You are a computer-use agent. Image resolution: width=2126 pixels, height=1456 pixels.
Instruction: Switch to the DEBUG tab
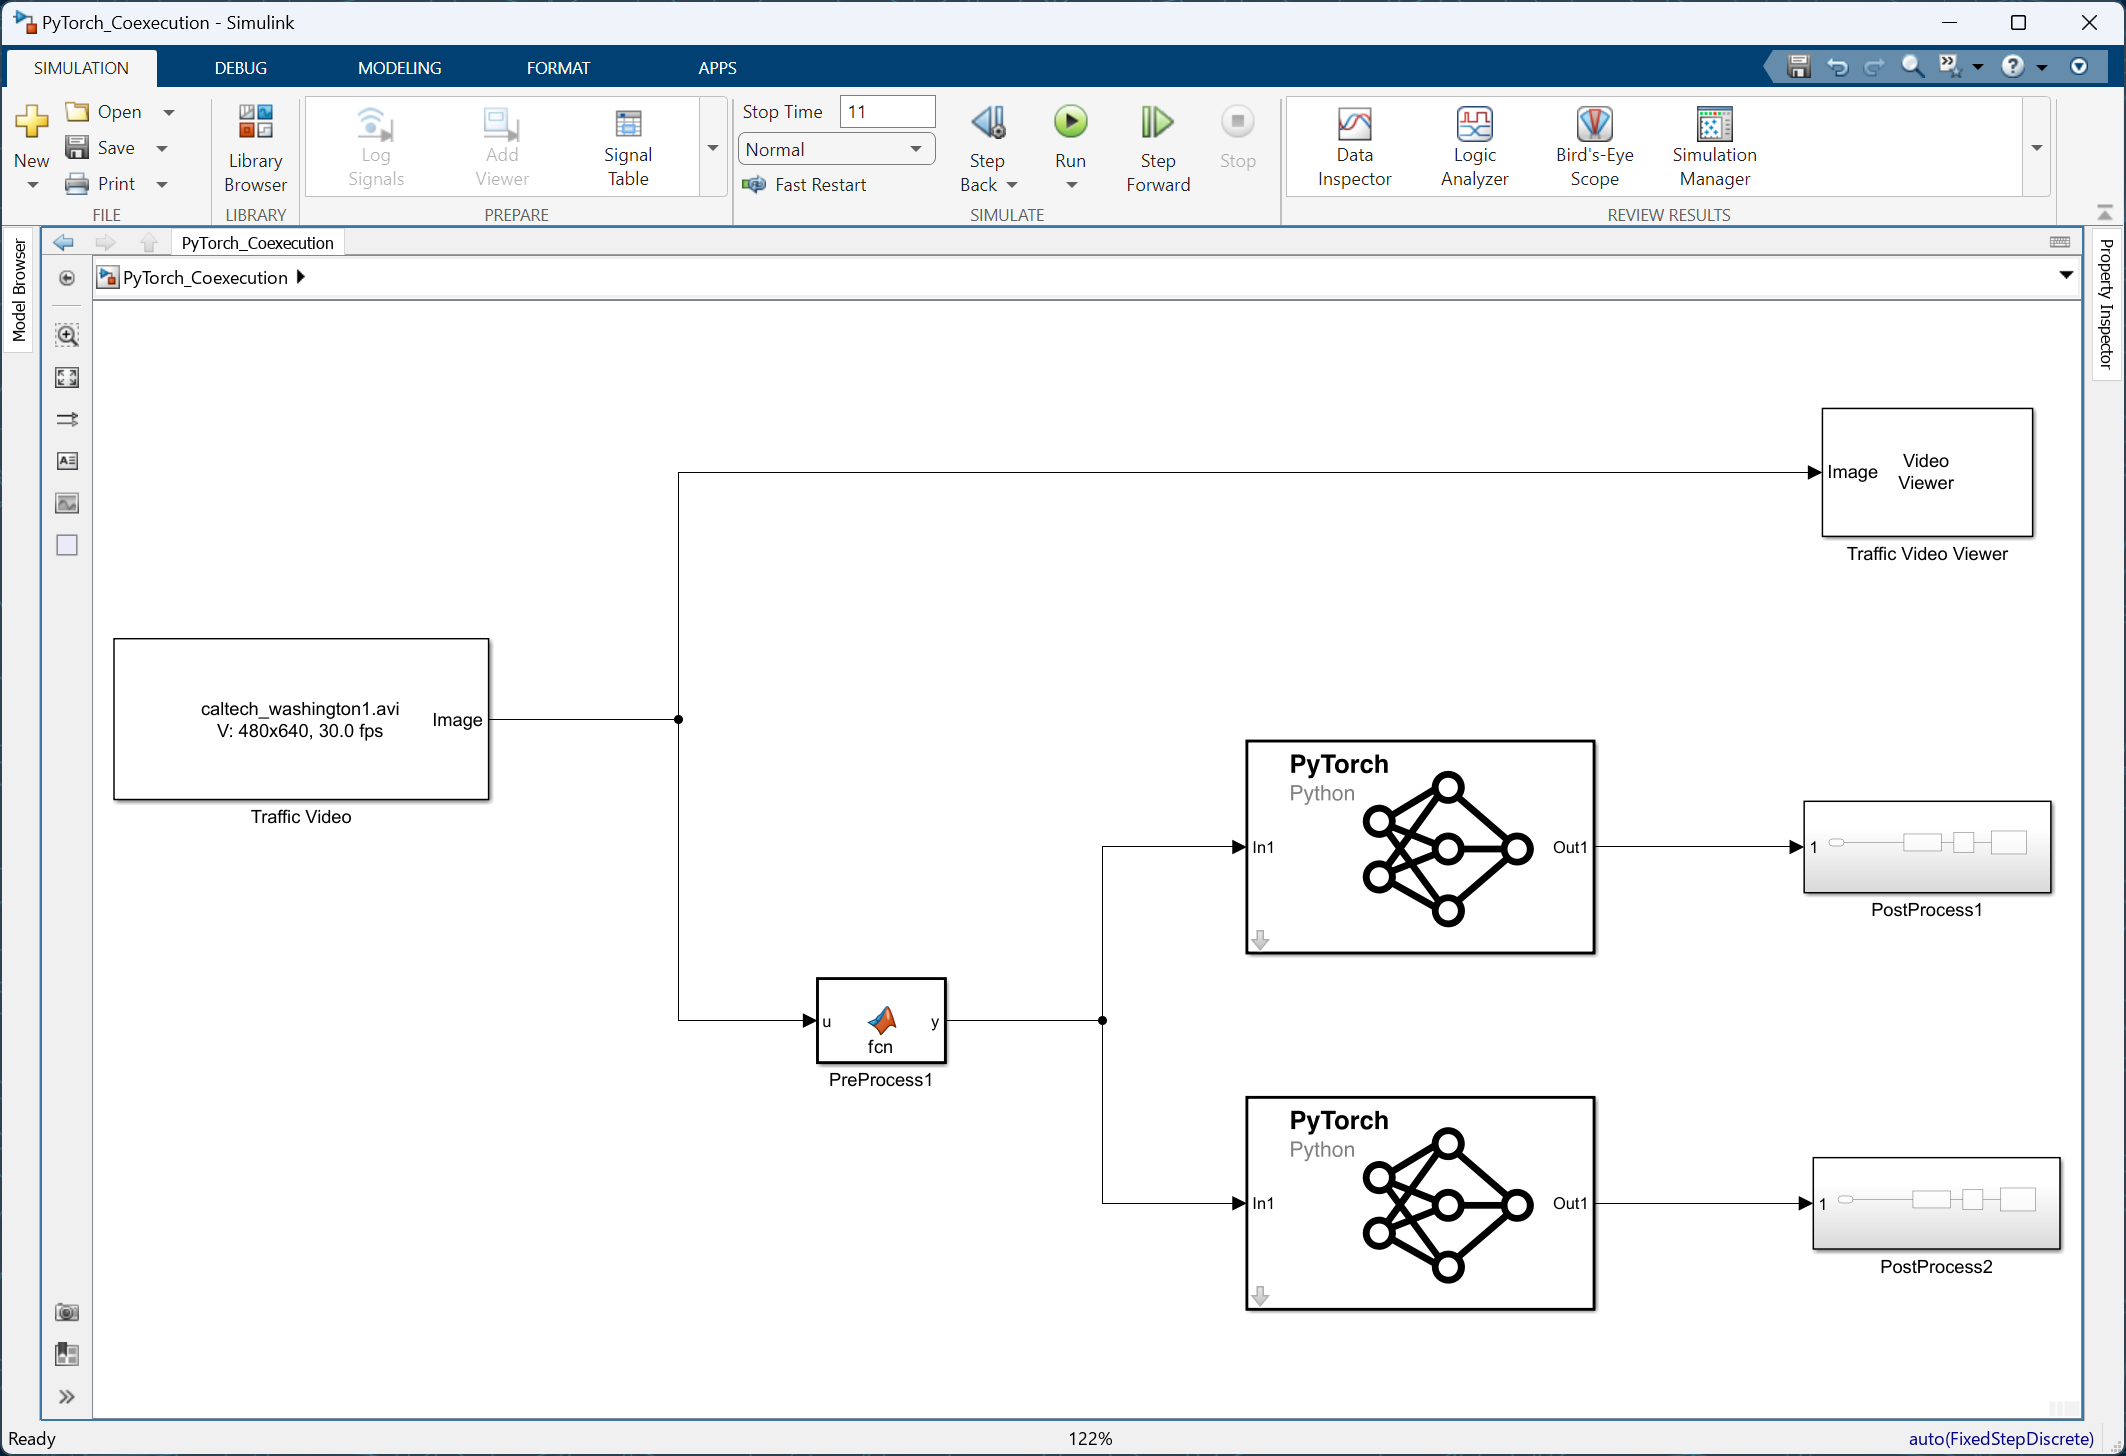click(241, 68)
